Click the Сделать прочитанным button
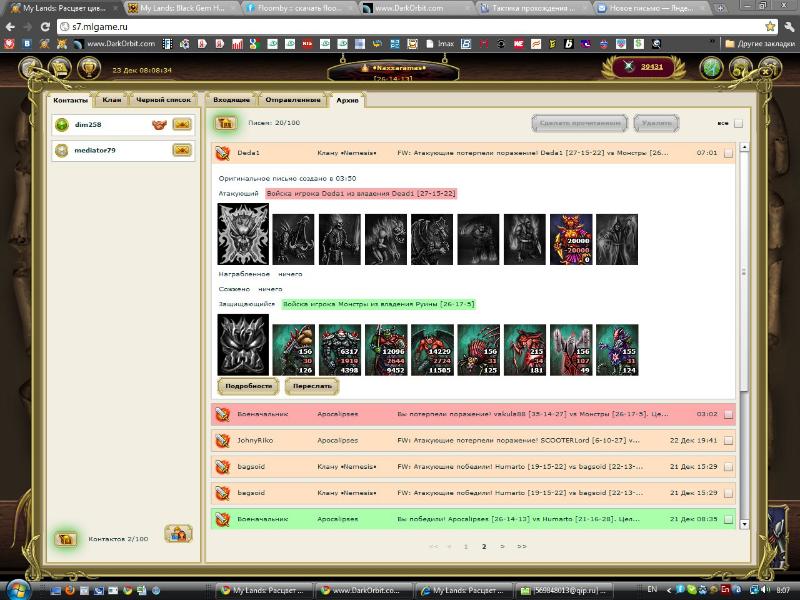 [580, 123]
